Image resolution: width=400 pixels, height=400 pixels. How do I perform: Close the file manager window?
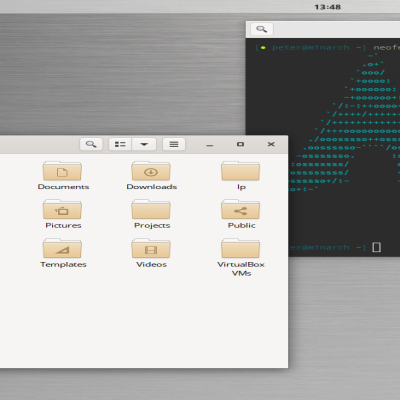[271, 144]
